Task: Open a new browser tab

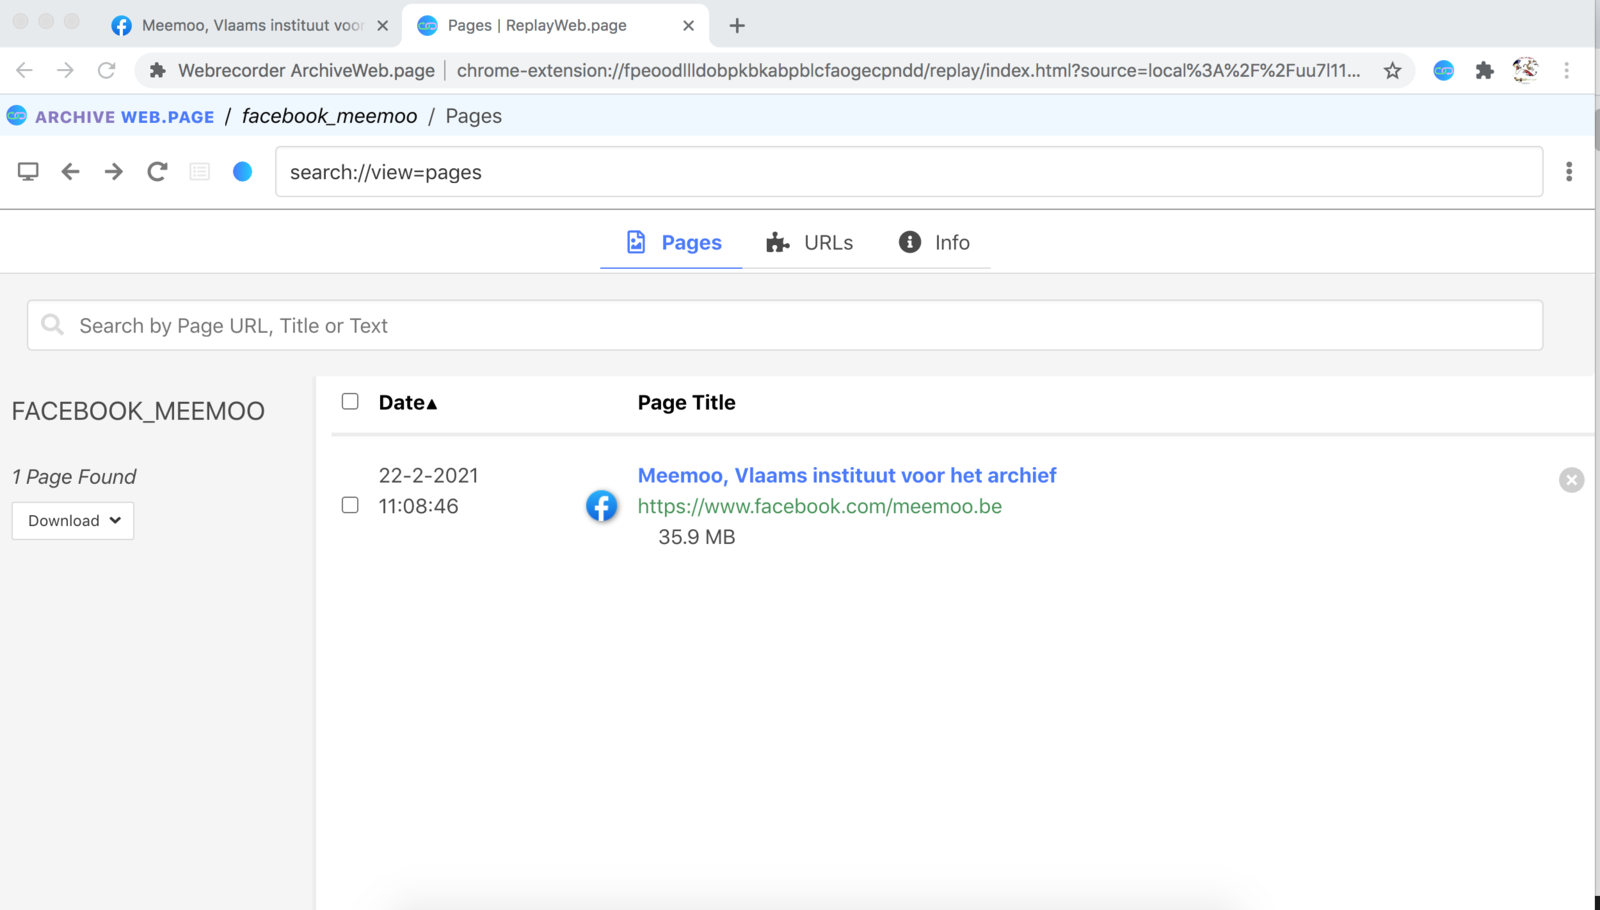Action: point(737,26)
